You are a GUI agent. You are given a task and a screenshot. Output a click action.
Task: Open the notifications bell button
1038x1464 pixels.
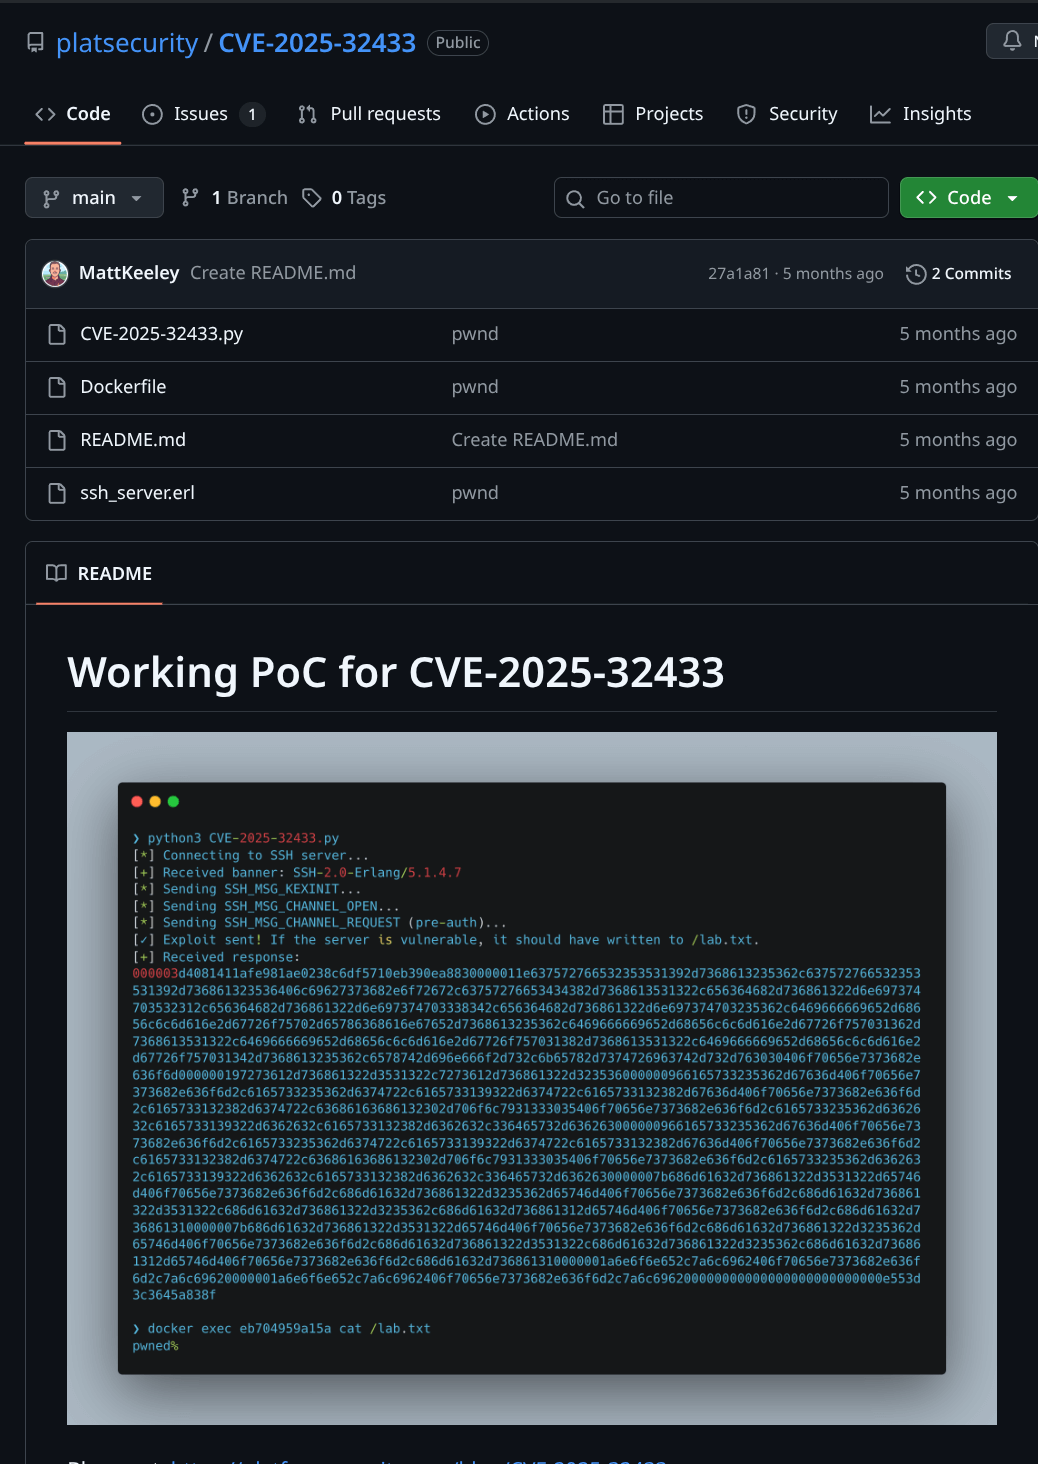tap(1012, 40)
